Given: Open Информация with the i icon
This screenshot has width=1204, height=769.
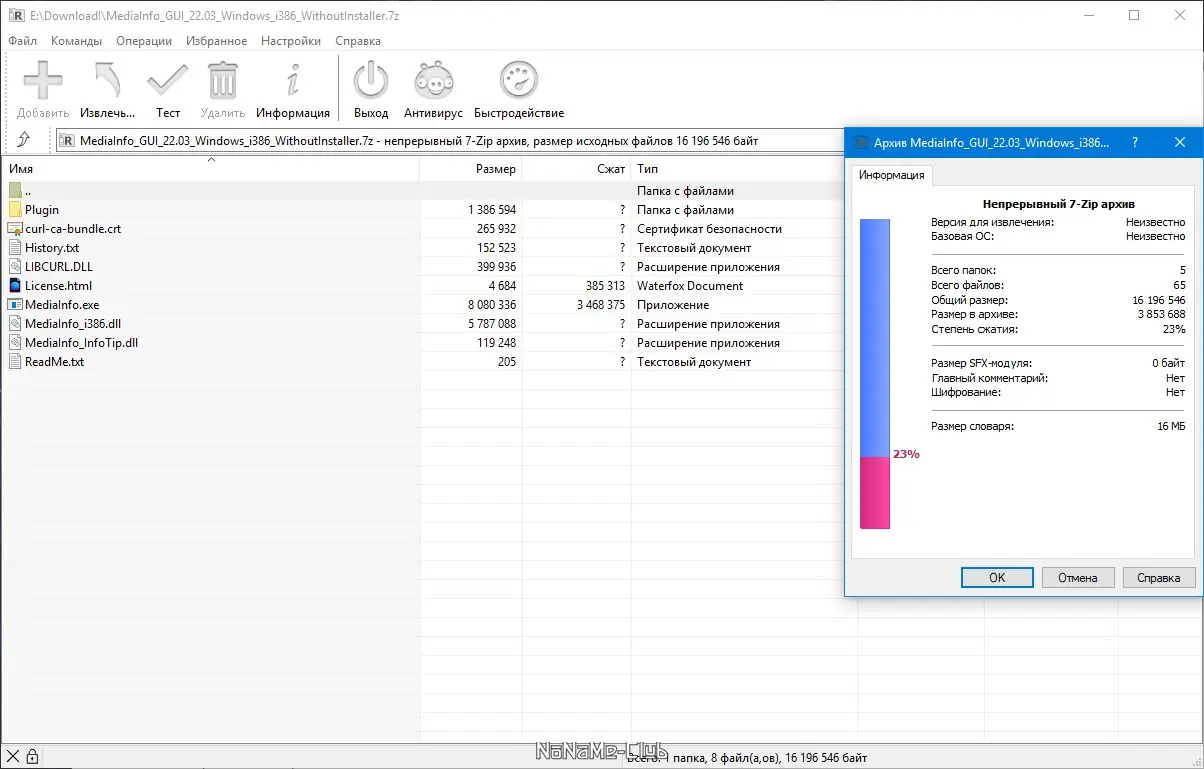Looking at the screenshot, I should (x=293, y=79).
